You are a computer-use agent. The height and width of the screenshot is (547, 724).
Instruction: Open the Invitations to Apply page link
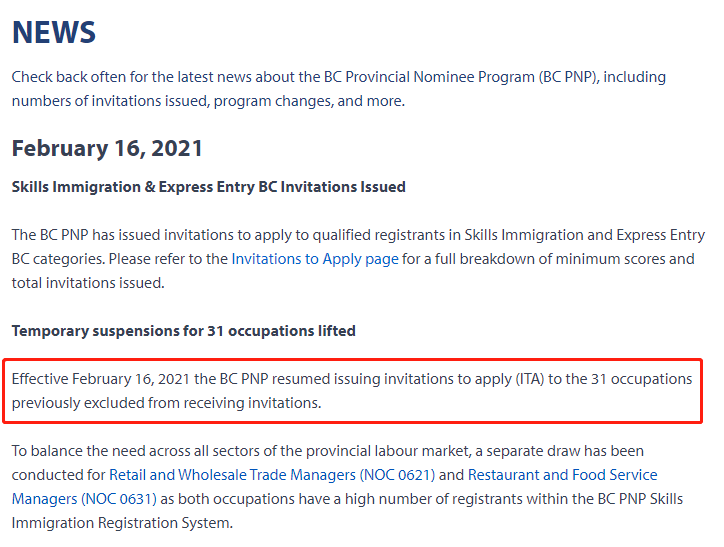(315, 259)
